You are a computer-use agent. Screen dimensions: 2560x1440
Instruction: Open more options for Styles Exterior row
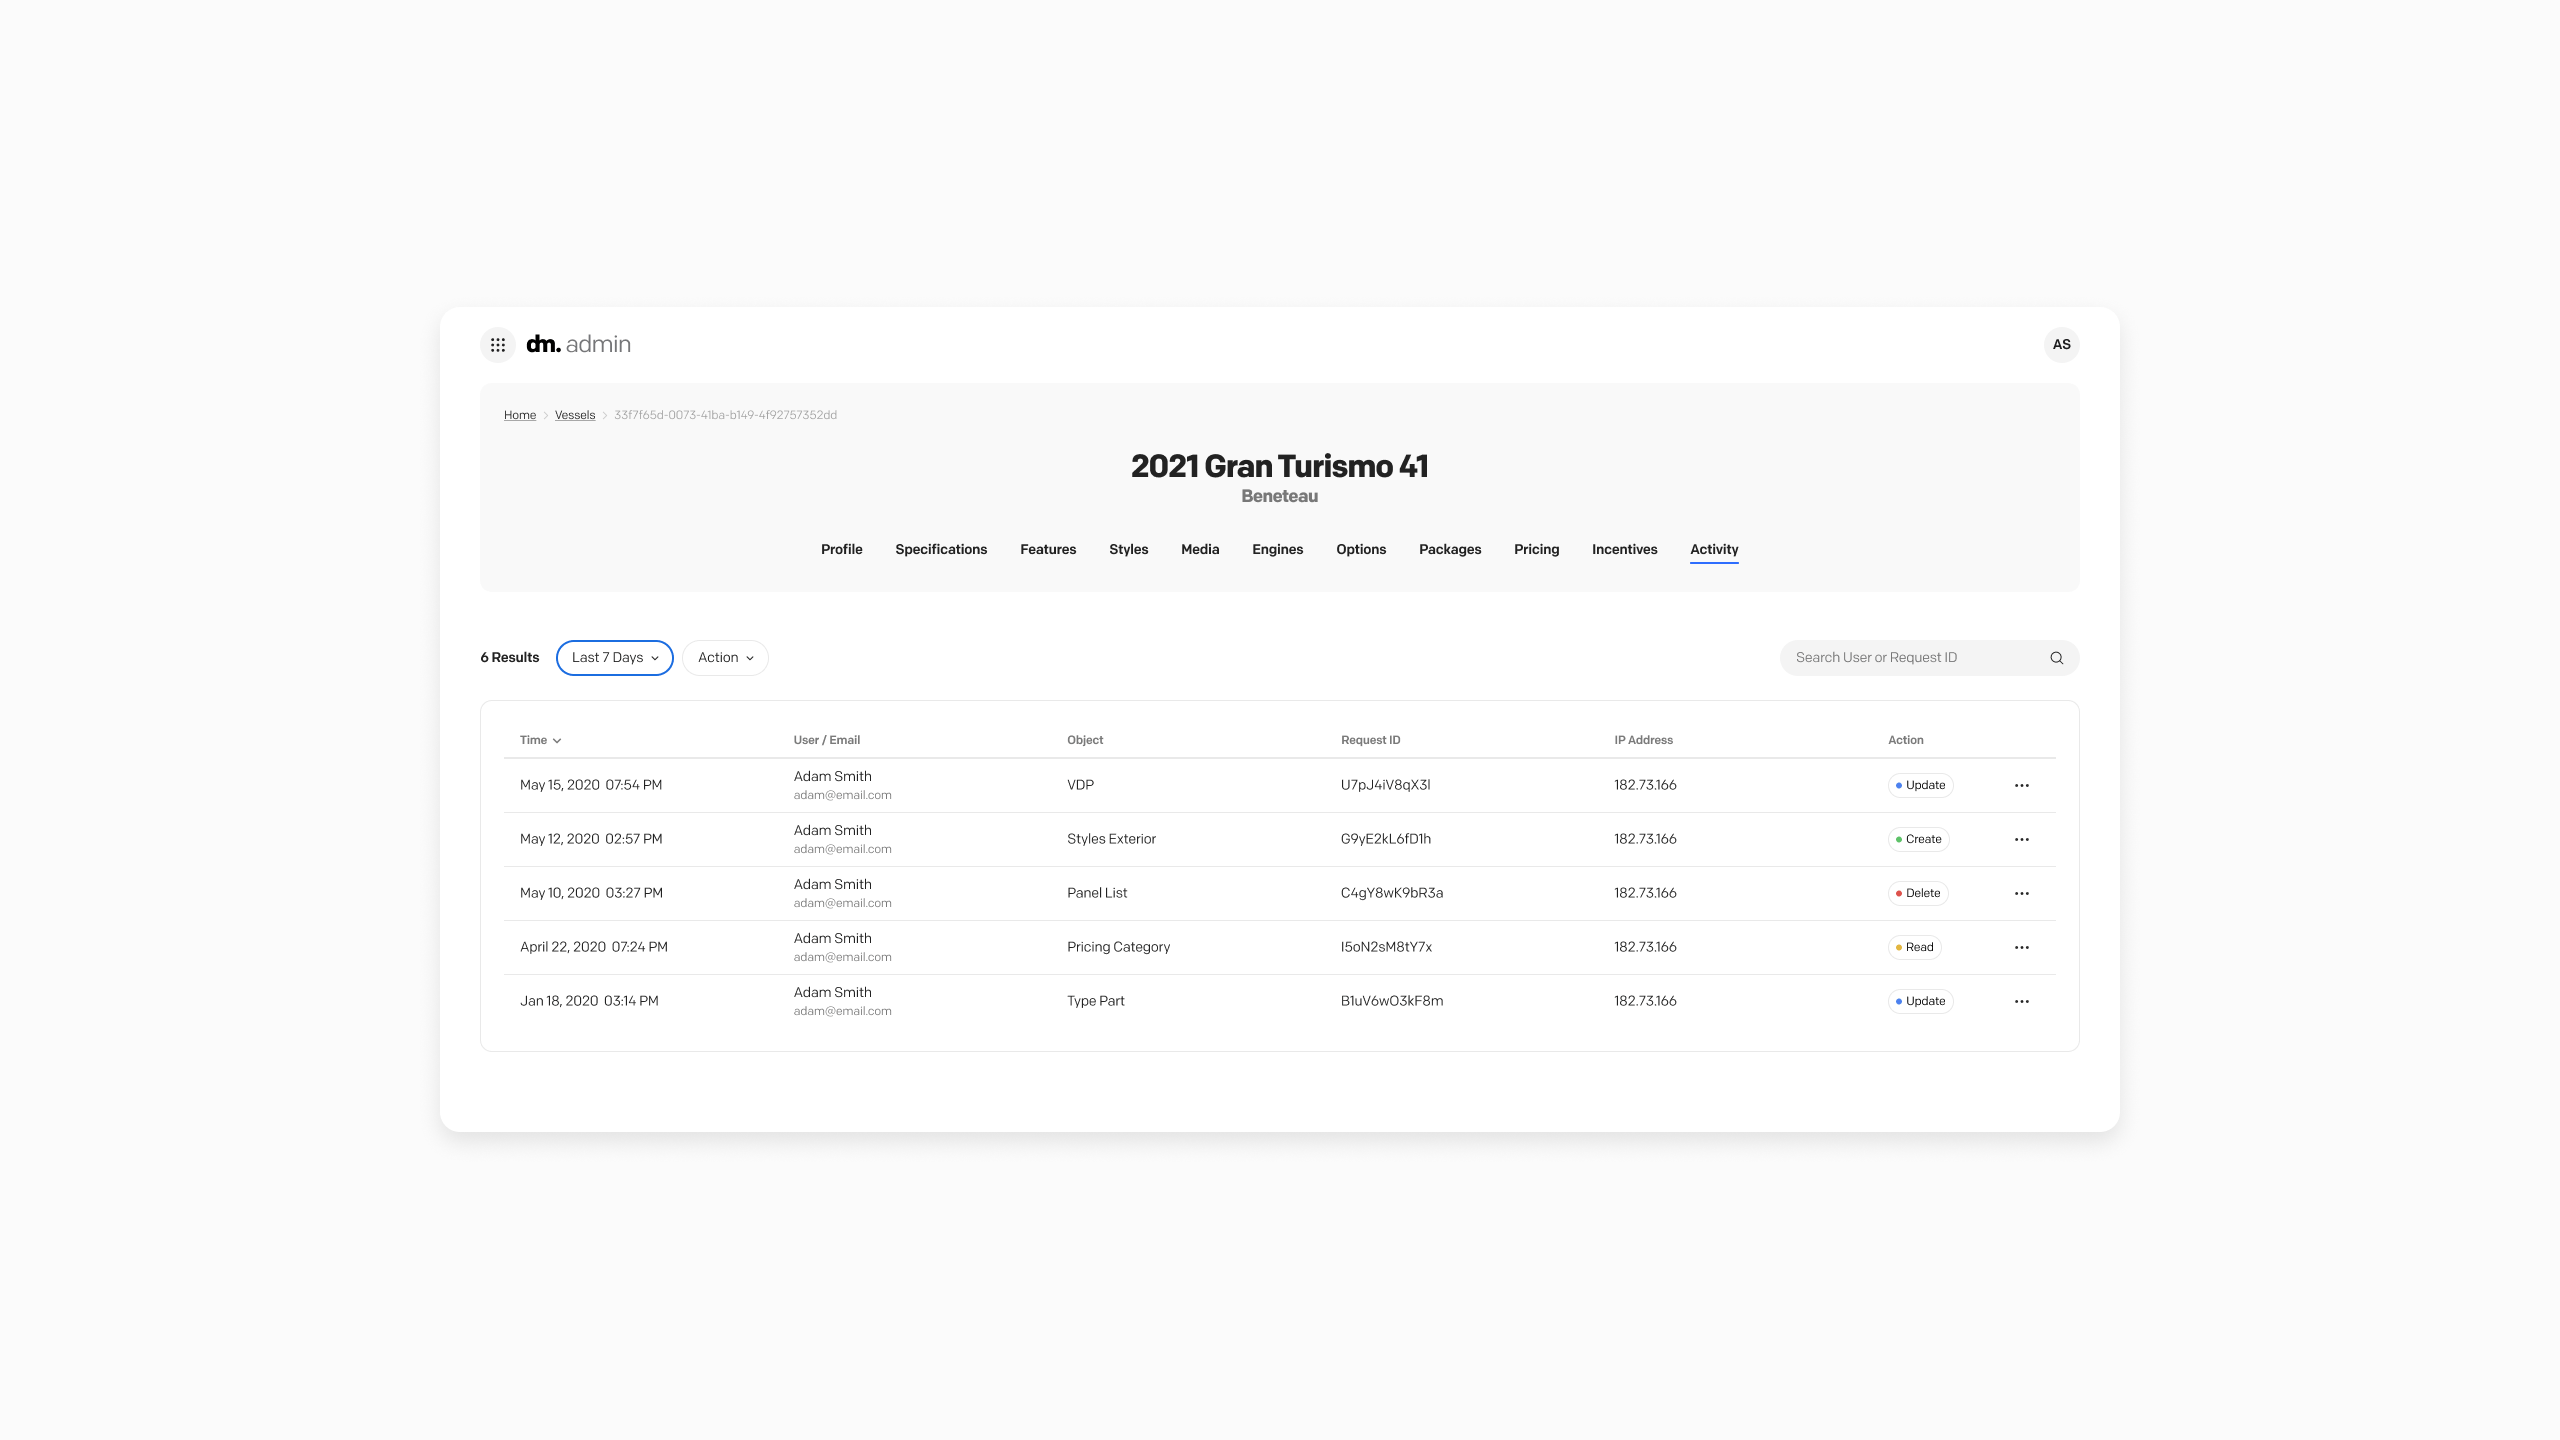click(2021, 839)
